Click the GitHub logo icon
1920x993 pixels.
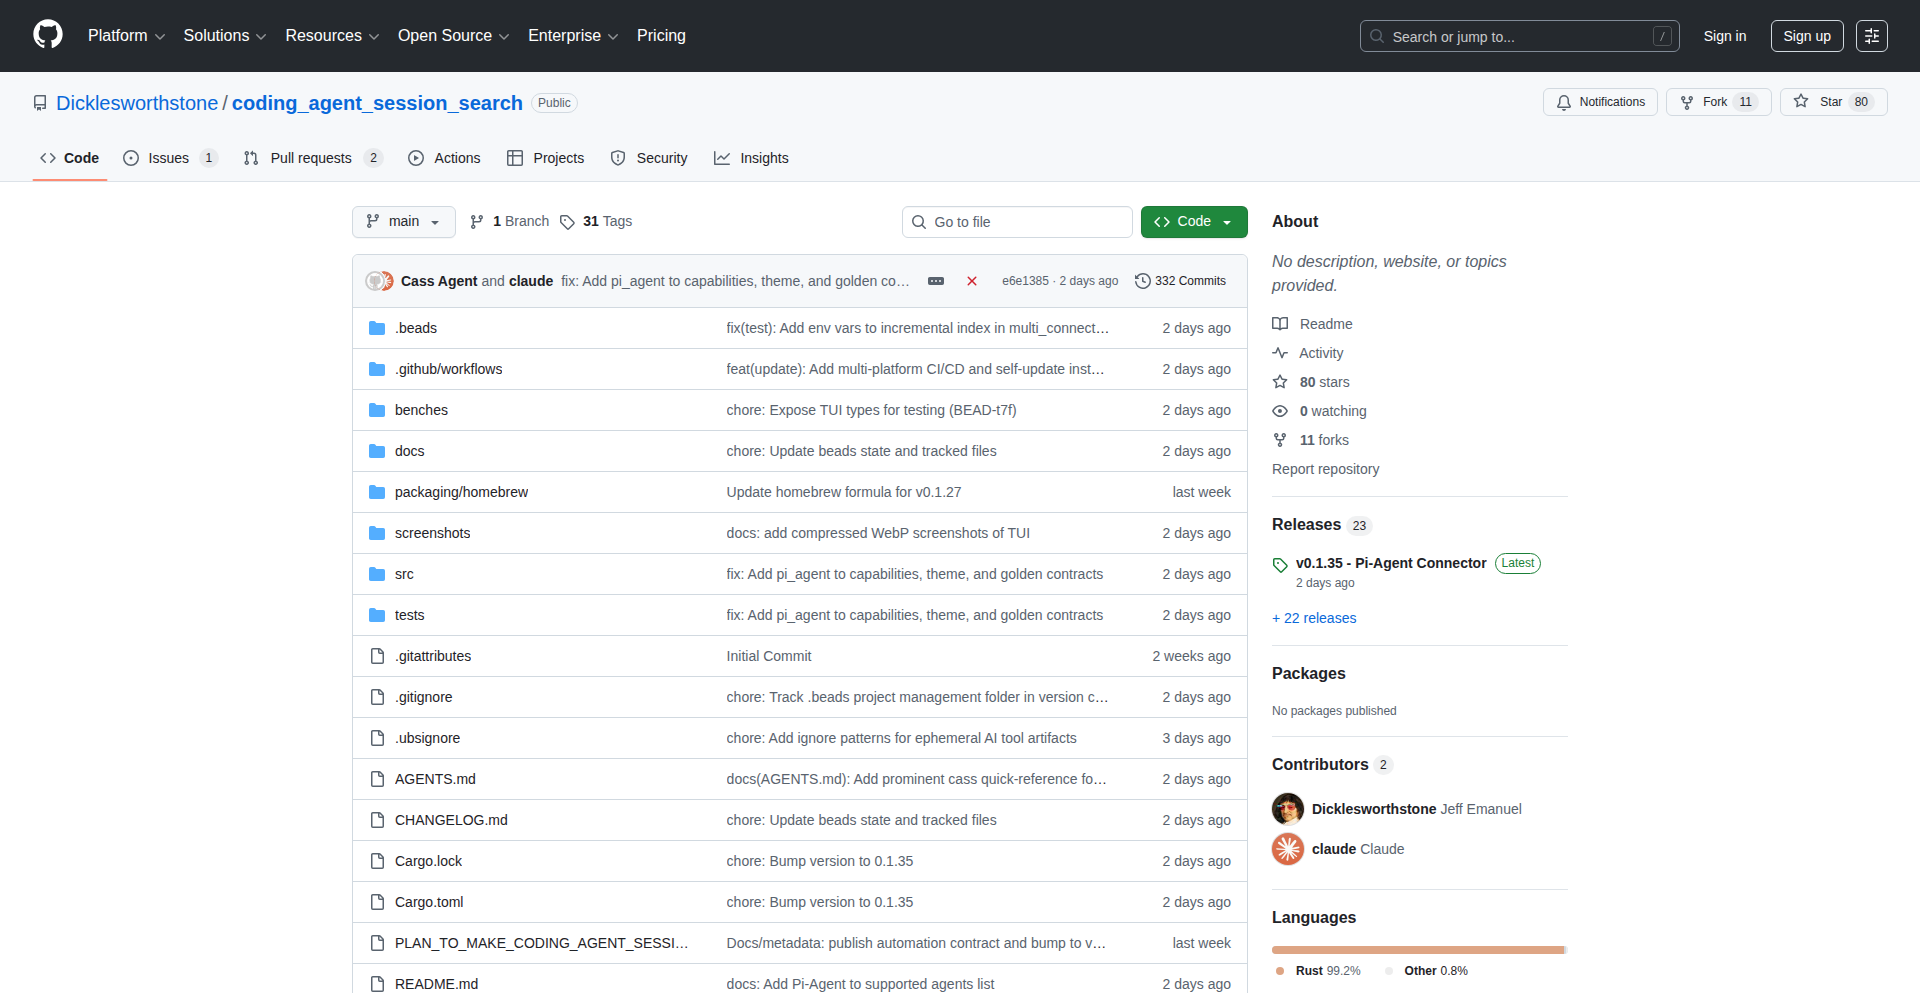point(47,35)
